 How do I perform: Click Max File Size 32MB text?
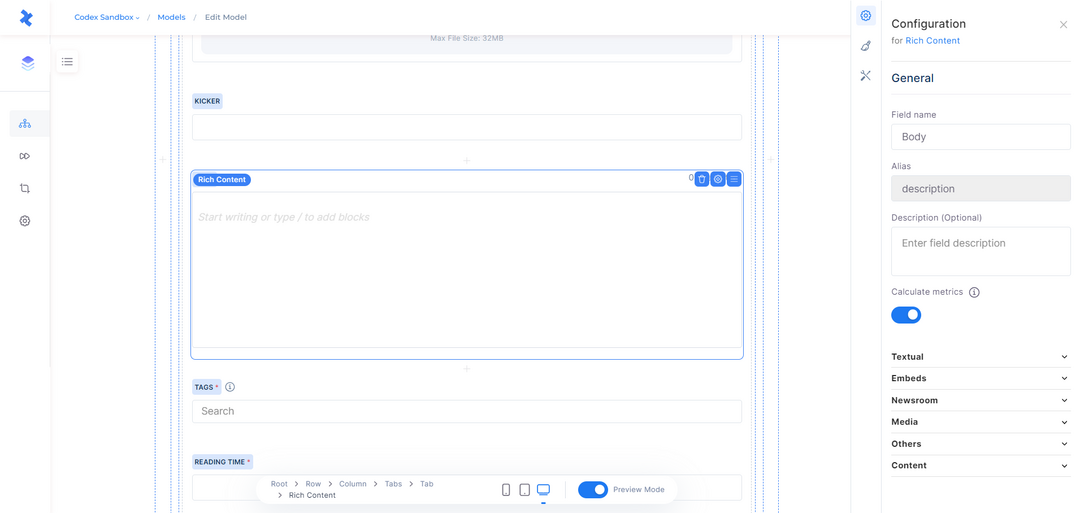click(466, 38)
